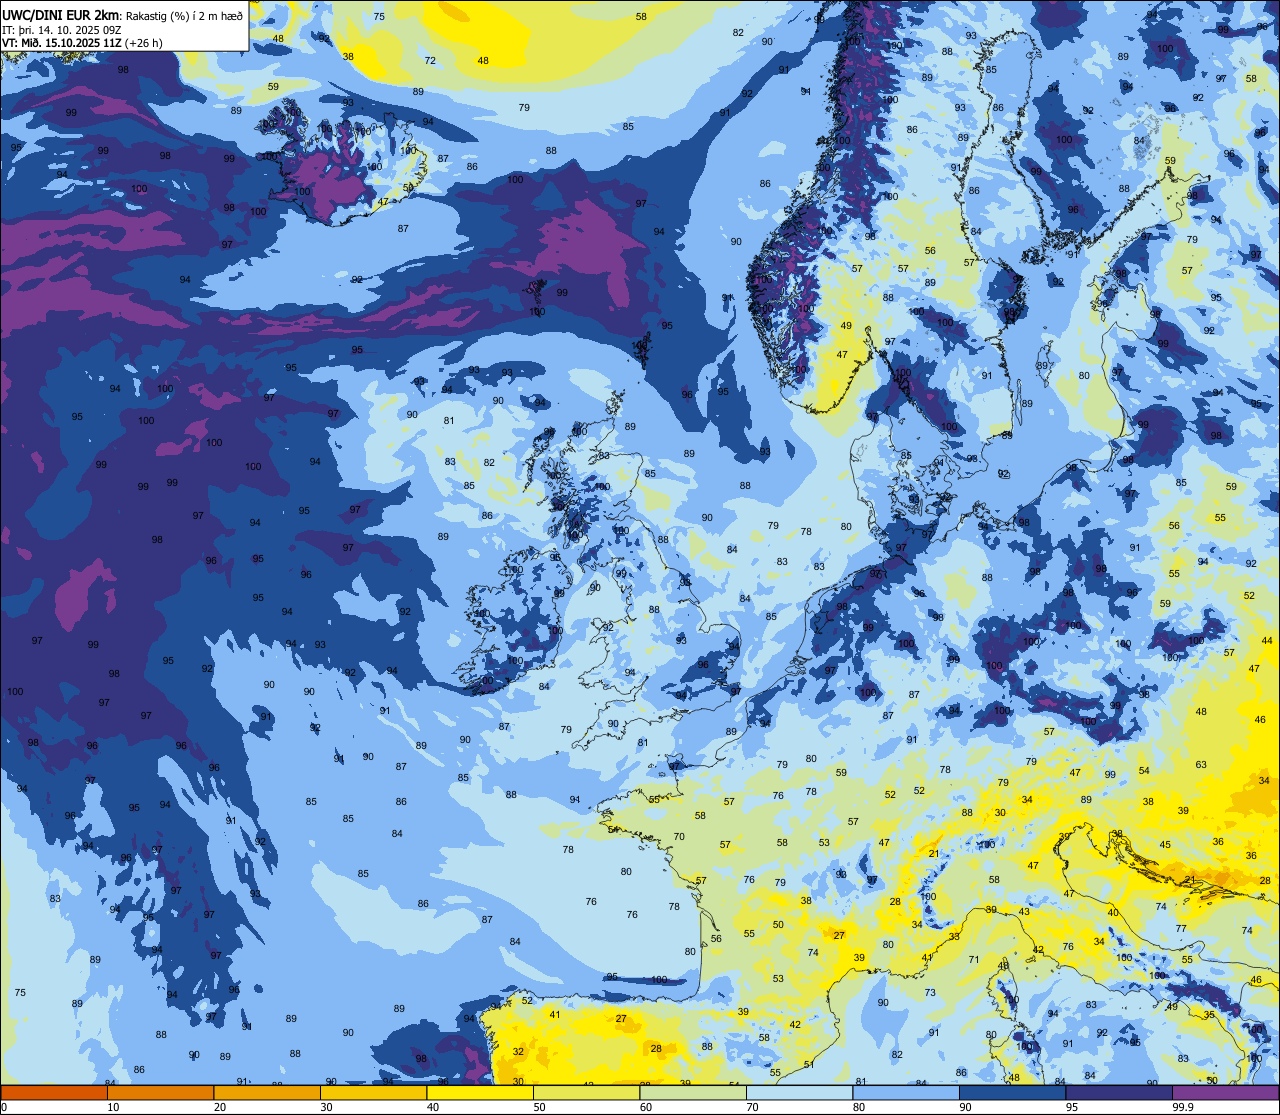Viewport: 1280px width, 1115px height.
Task: Select the light blue 70–80 legend segment
Action: click(800, 1092)
